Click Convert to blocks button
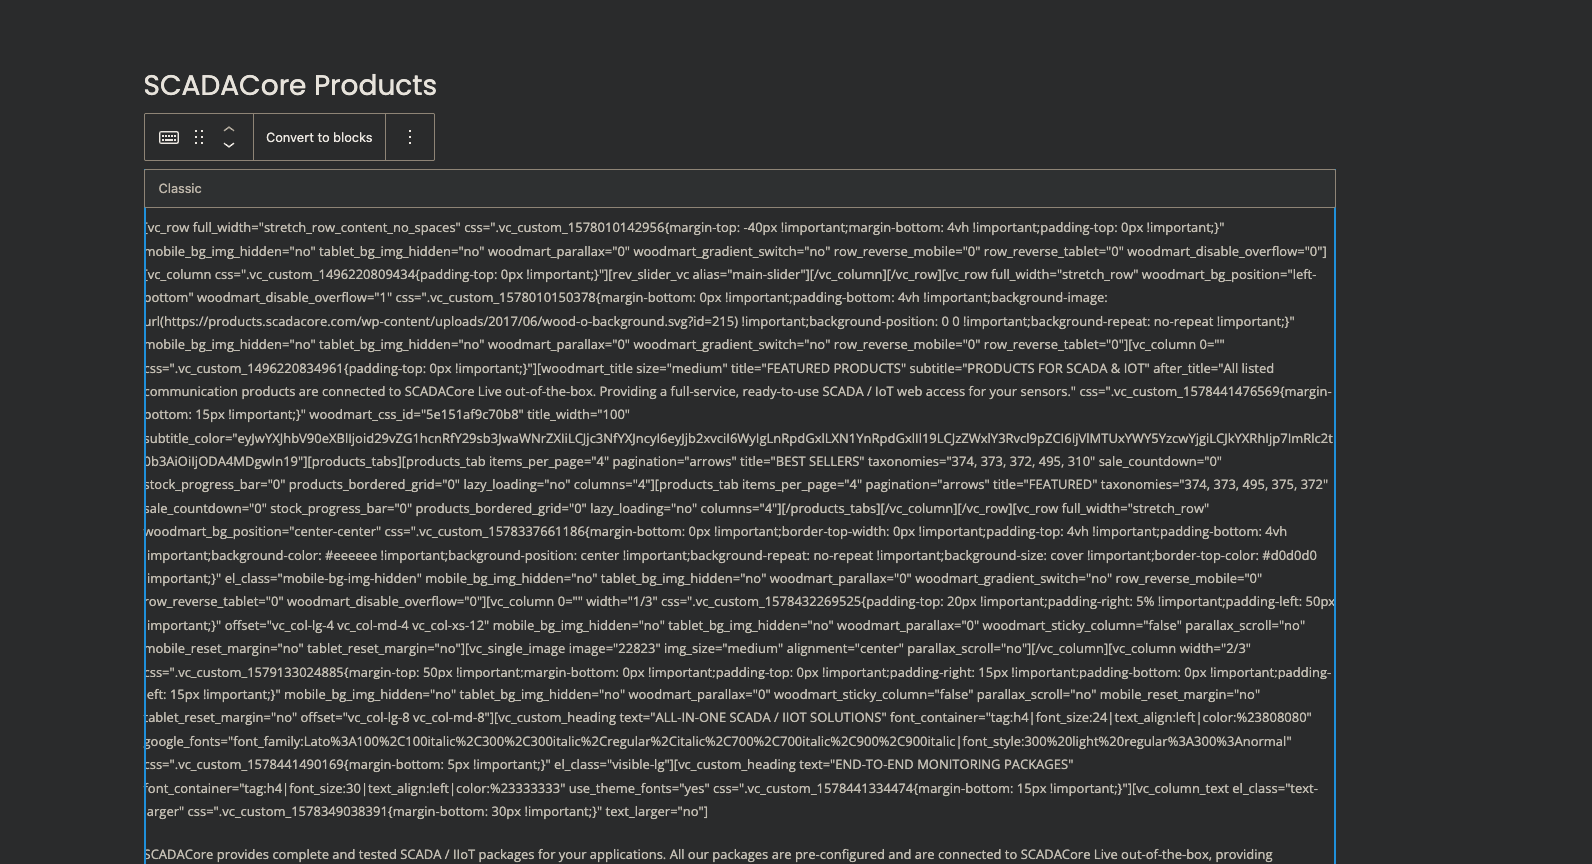This screenshot has width=1592, height=864. [x=319, y=137]
